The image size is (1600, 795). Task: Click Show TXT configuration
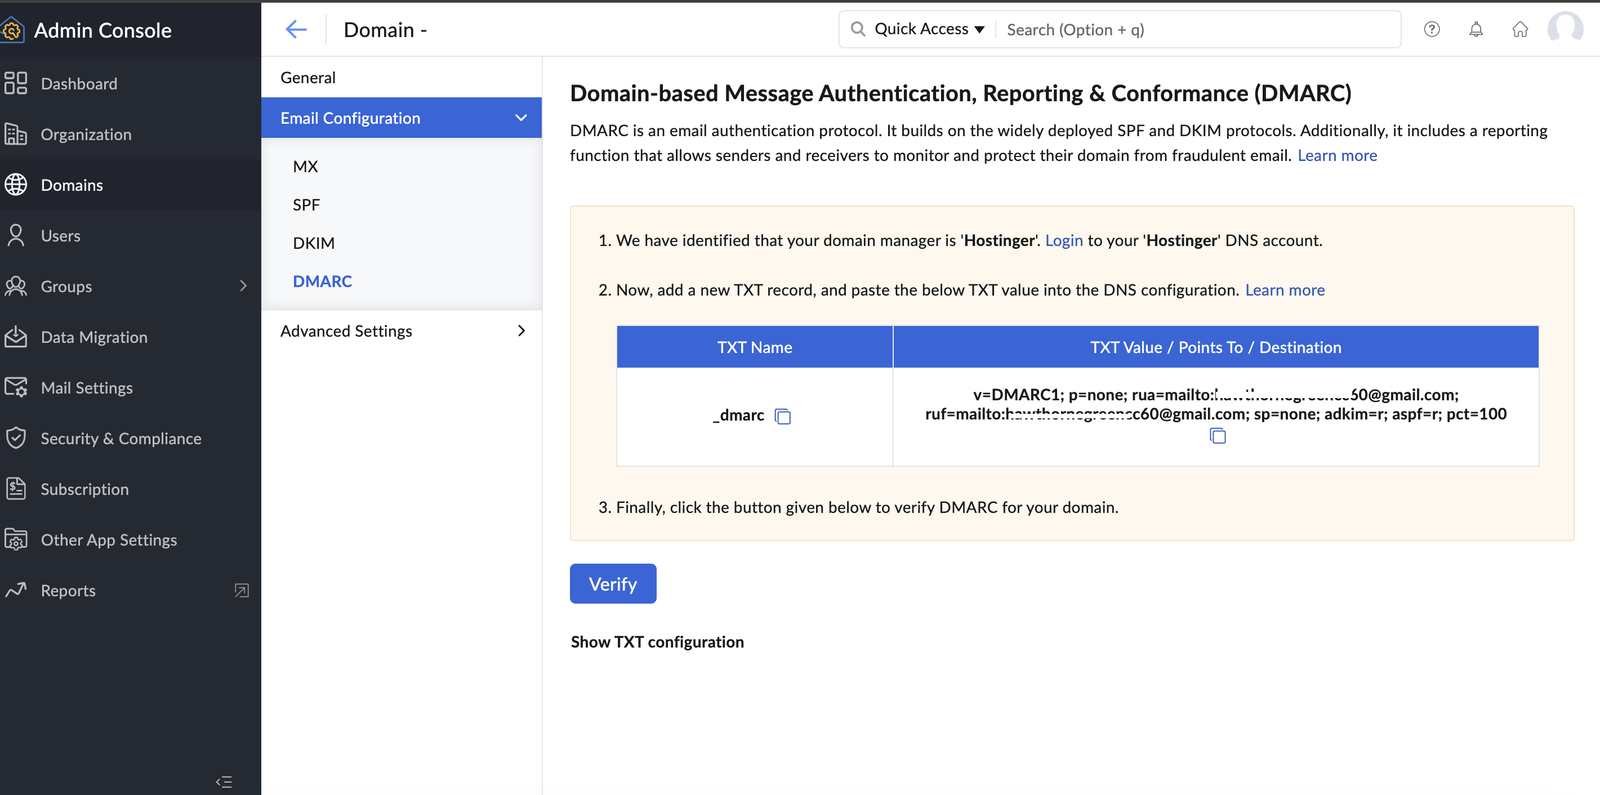[x=657, y=642]
